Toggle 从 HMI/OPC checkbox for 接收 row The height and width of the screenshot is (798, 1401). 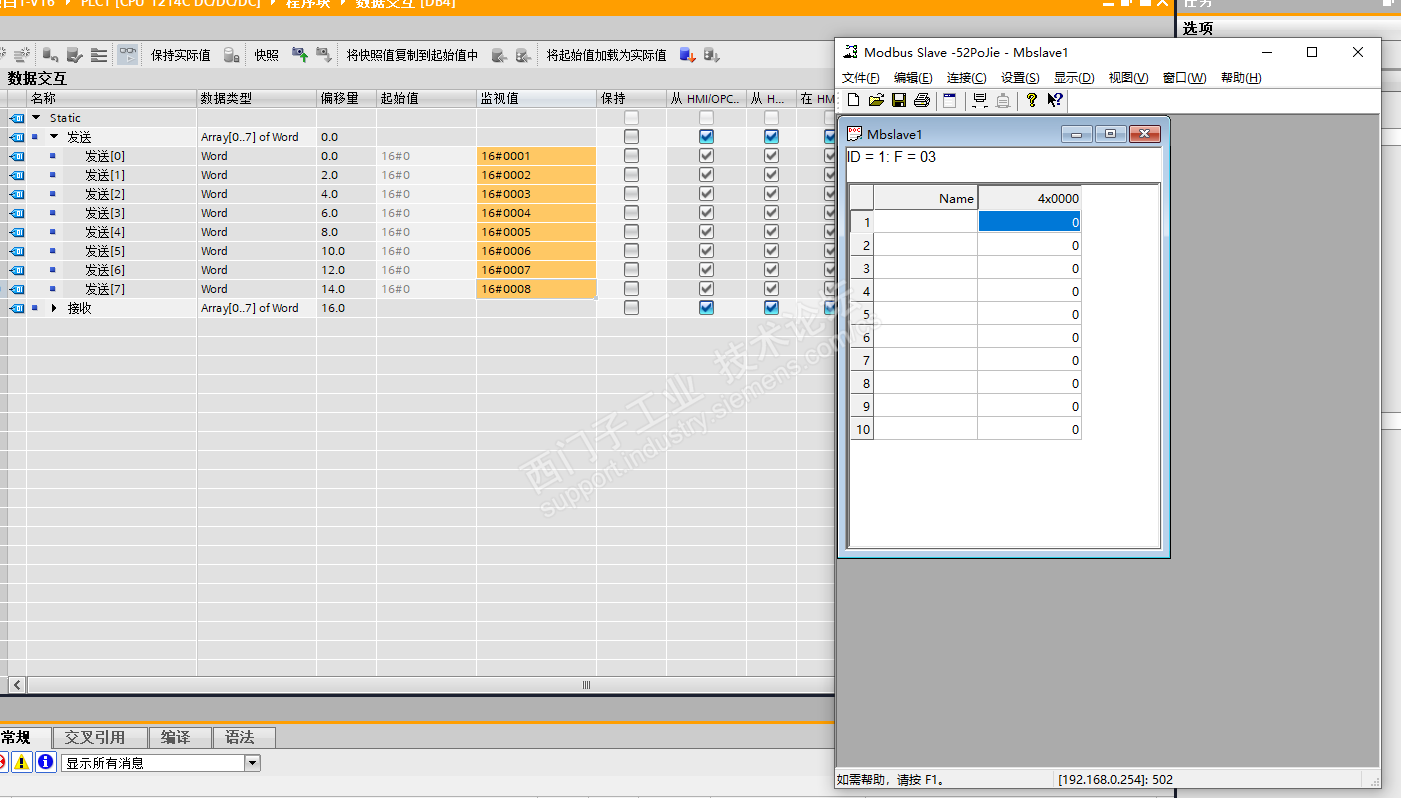click(x=707, y=308)
